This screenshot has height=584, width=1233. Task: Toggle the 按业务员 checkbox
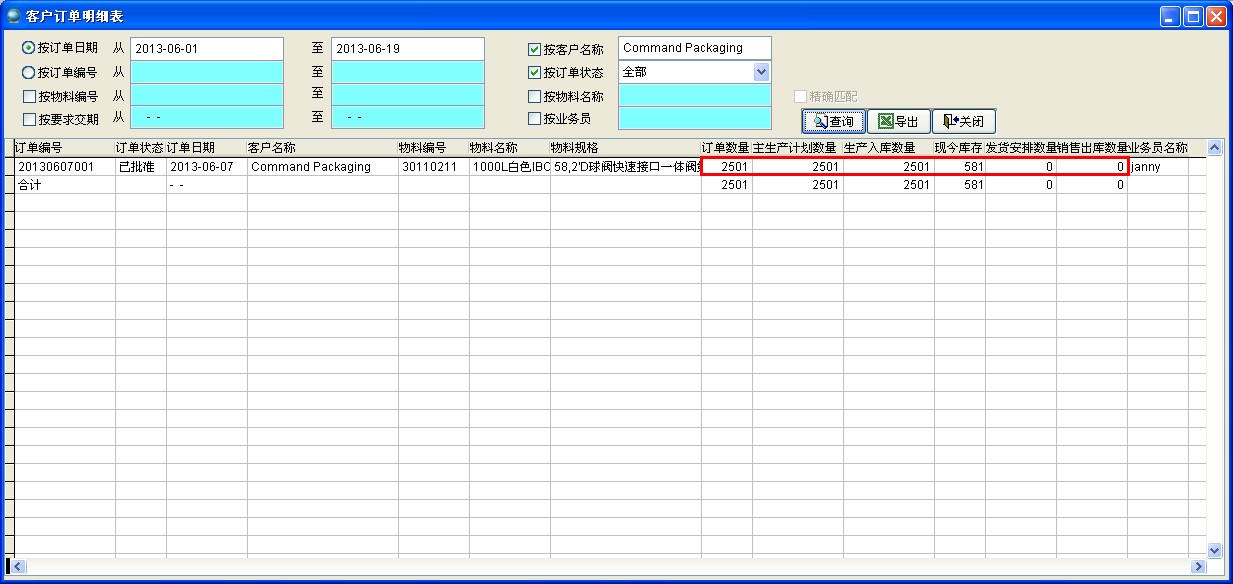534,119
